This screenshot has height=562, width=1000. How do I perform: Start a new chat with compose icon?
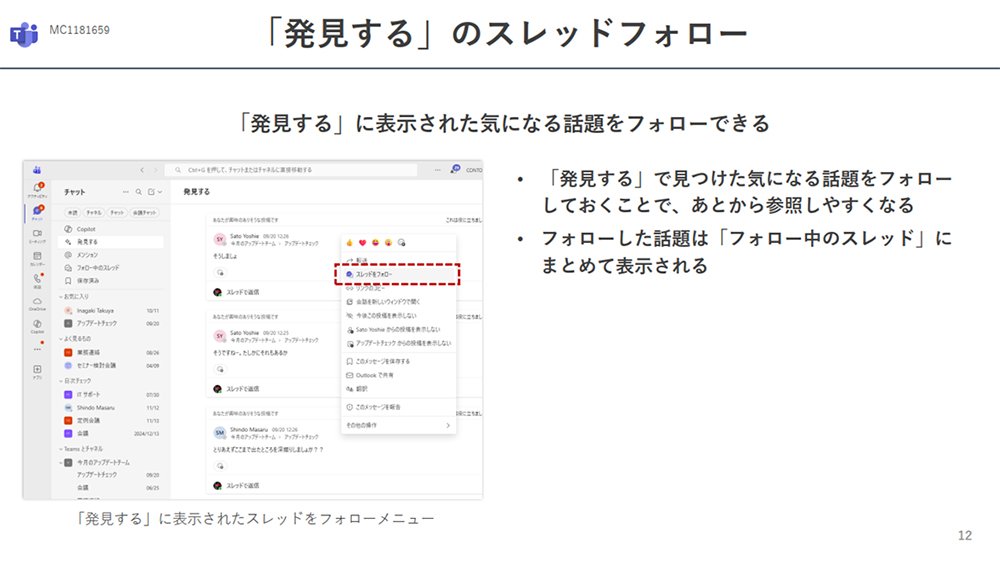tap(151, 192)
